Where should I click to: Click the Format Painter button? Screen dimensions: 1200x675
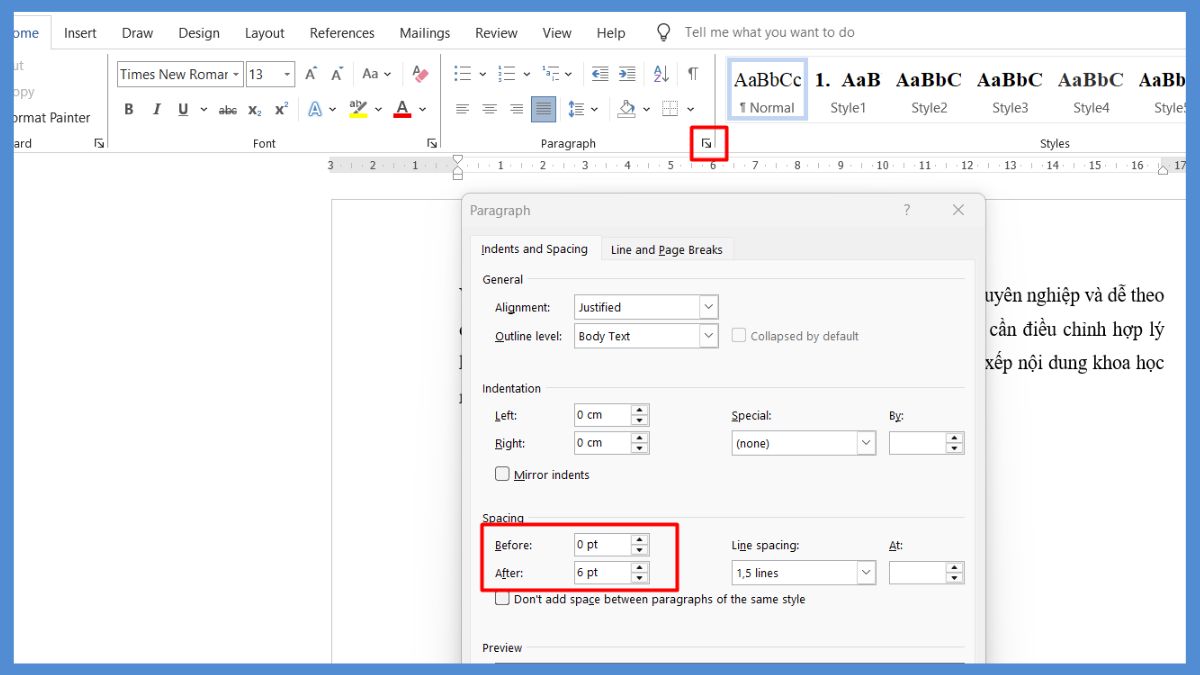click(56, 117)
